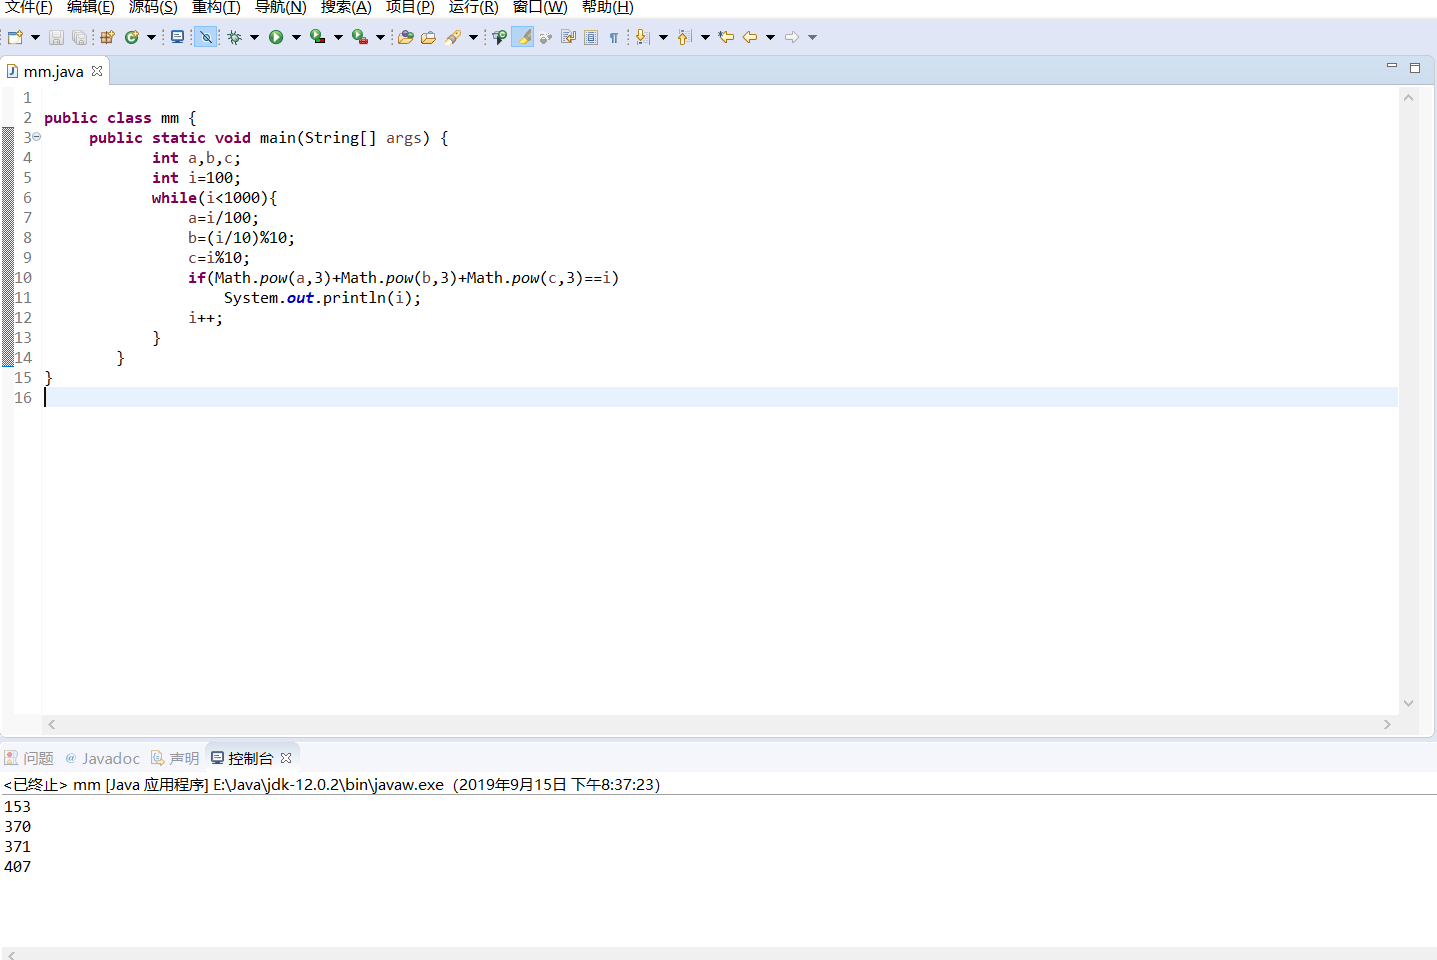Collapse the main method fold marker
Screen dimensions: 1437x960
point(37,137)
